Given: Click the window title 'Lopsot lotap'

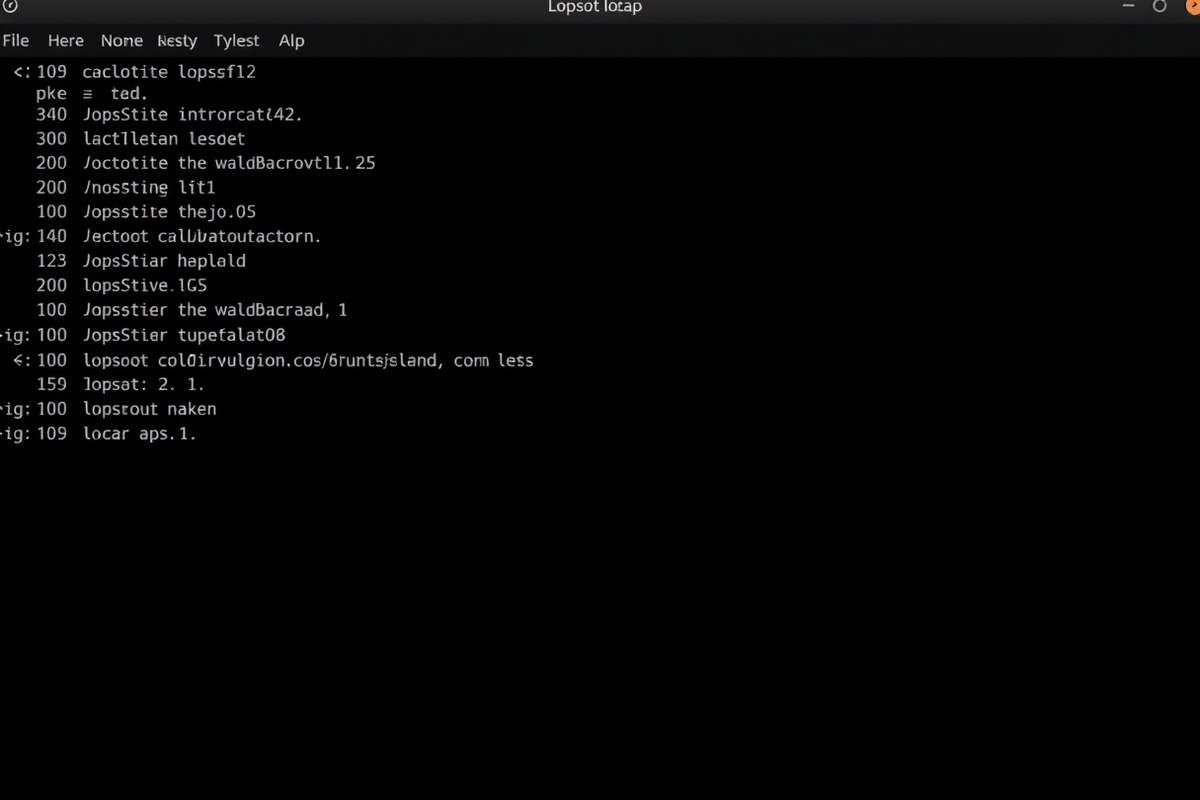Looking at the screenshot, I should point(595,7).
